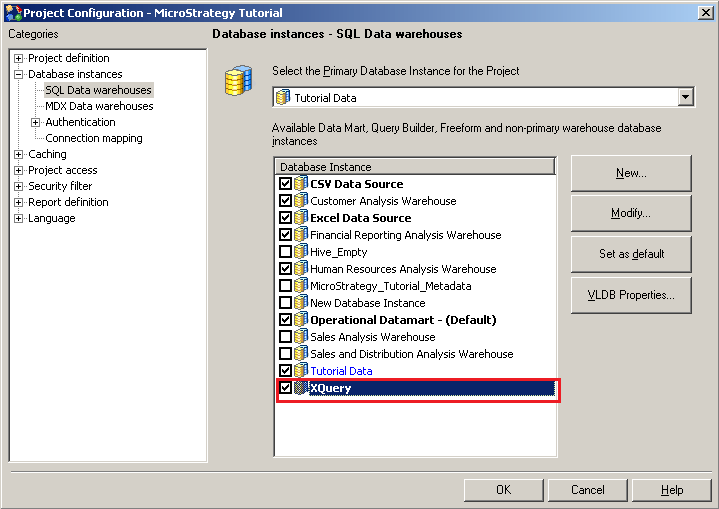
Task: Check the MicroStrategy_Tutorial_Metadata checkbox
Action: click(x=285, y=285)
